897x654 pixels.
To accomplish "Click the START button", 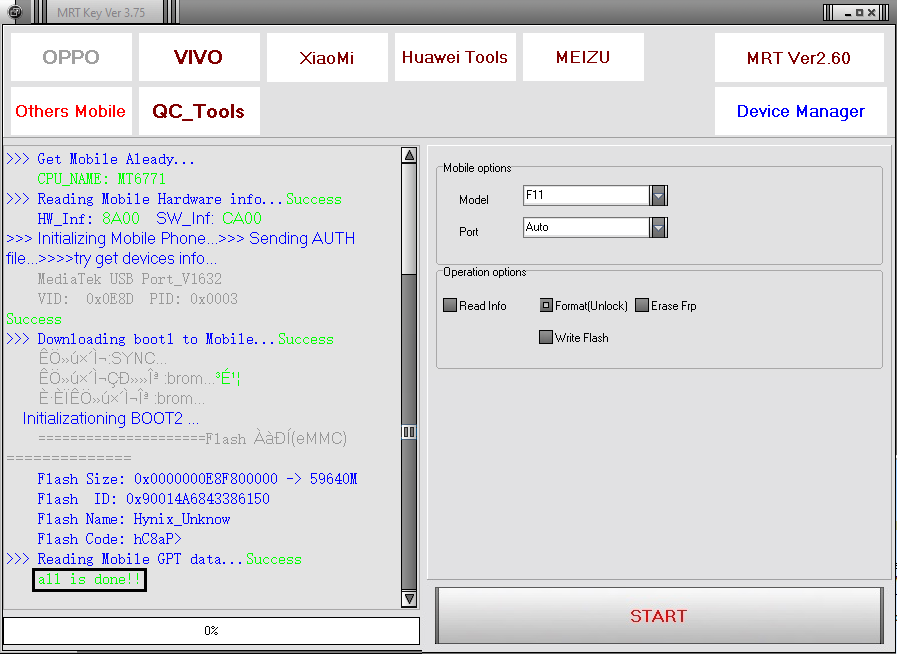I will click(x=659, y=616).
